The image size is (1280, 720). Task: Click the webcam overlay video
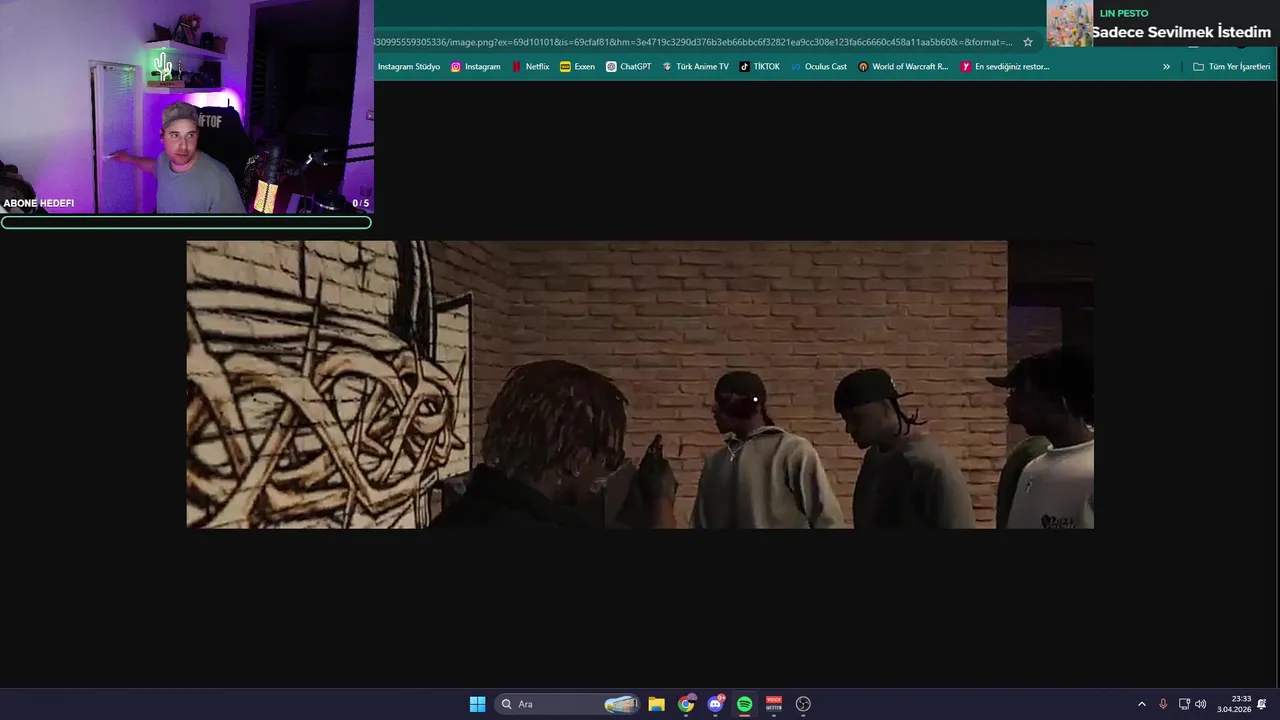(187, 107)
